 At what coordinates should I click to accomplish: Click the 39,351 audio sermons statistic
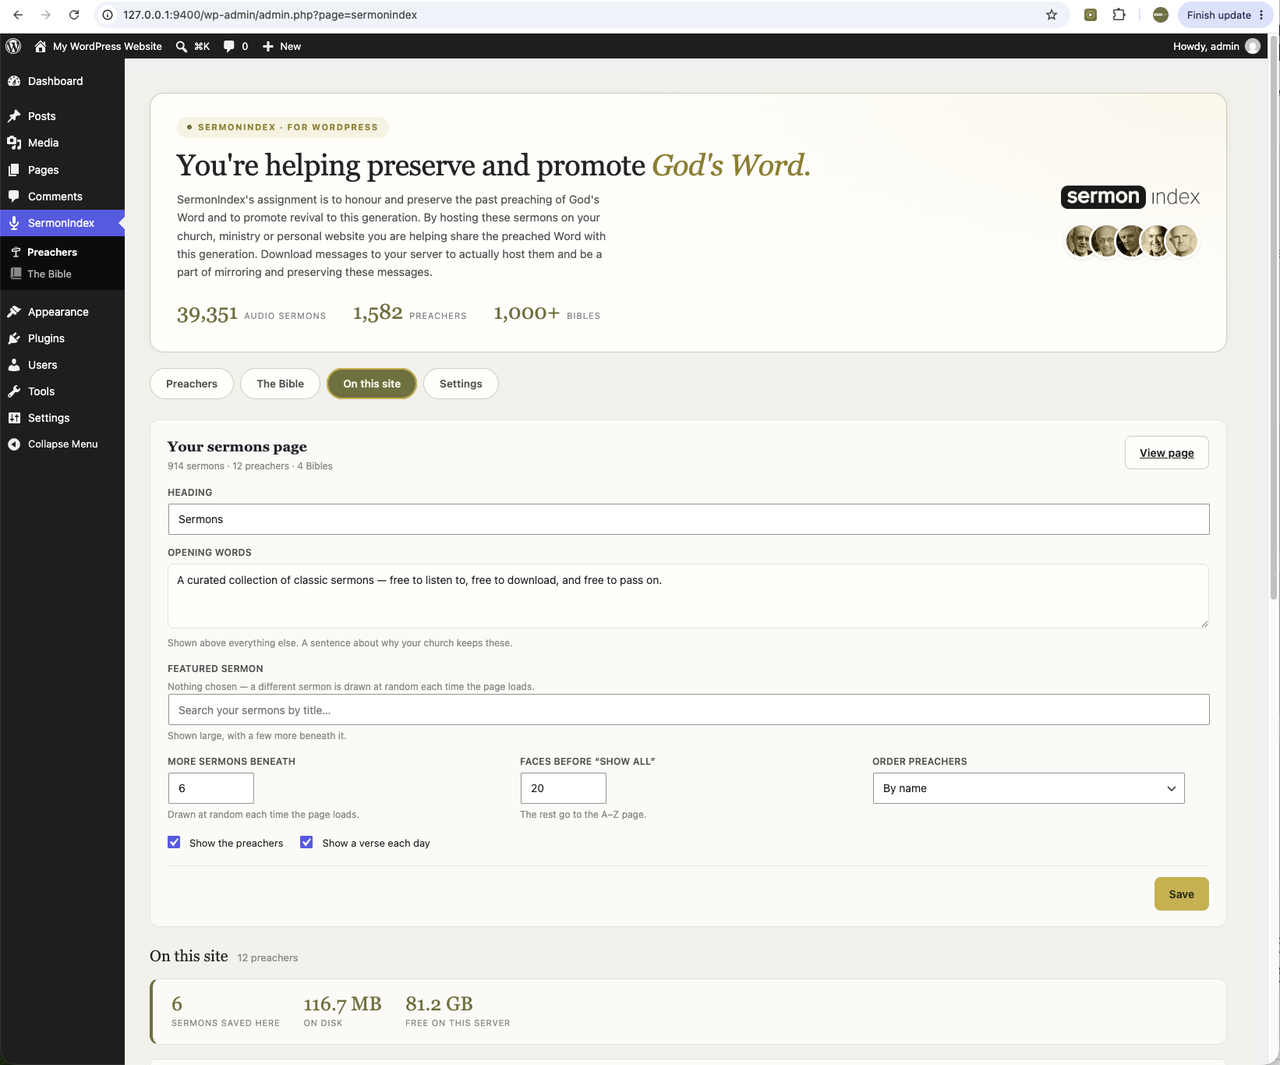(251, 314)
